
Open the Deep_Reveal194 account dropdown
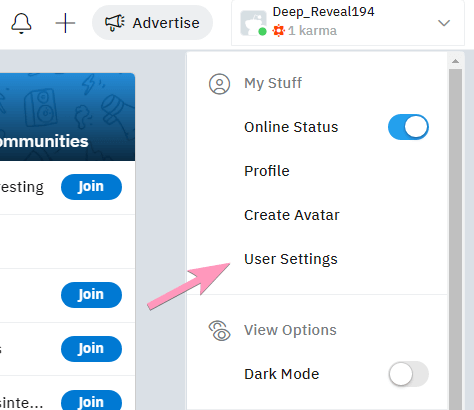coord(348,23)
